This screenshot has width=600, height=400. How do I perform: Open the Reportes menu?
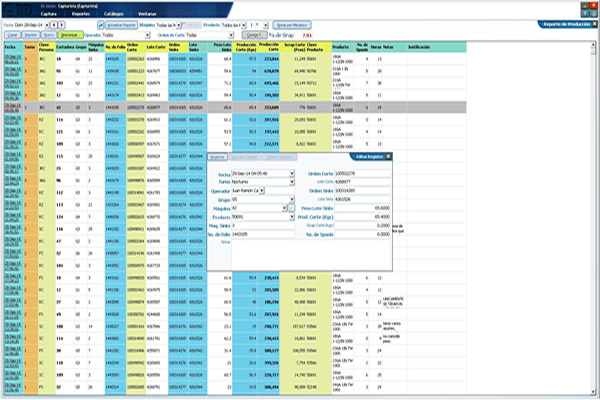click(85, 14)
